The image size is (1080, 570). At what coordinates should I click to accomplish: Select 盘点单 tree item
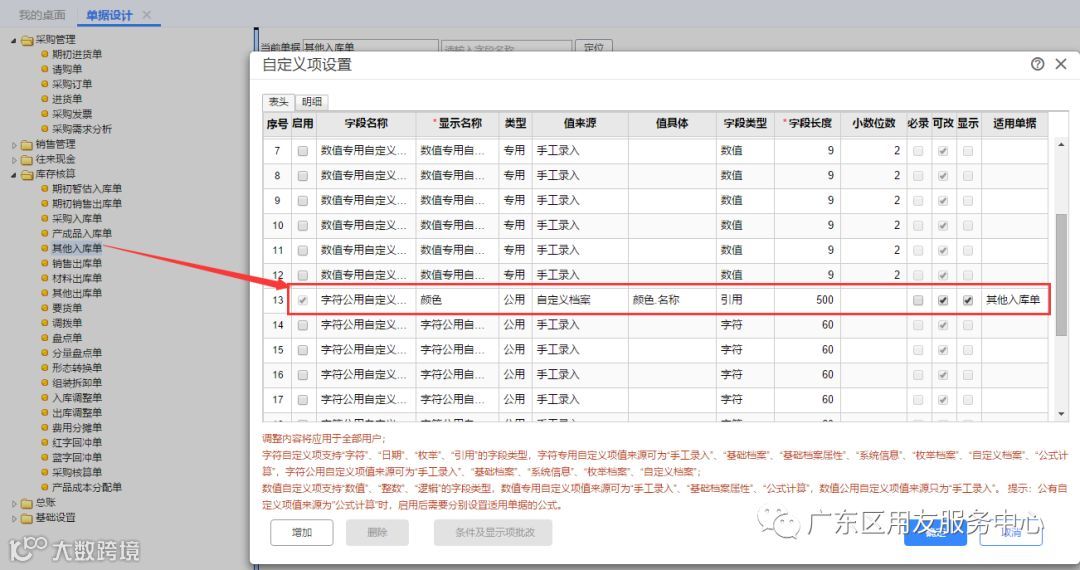click(x=67, y=338)
